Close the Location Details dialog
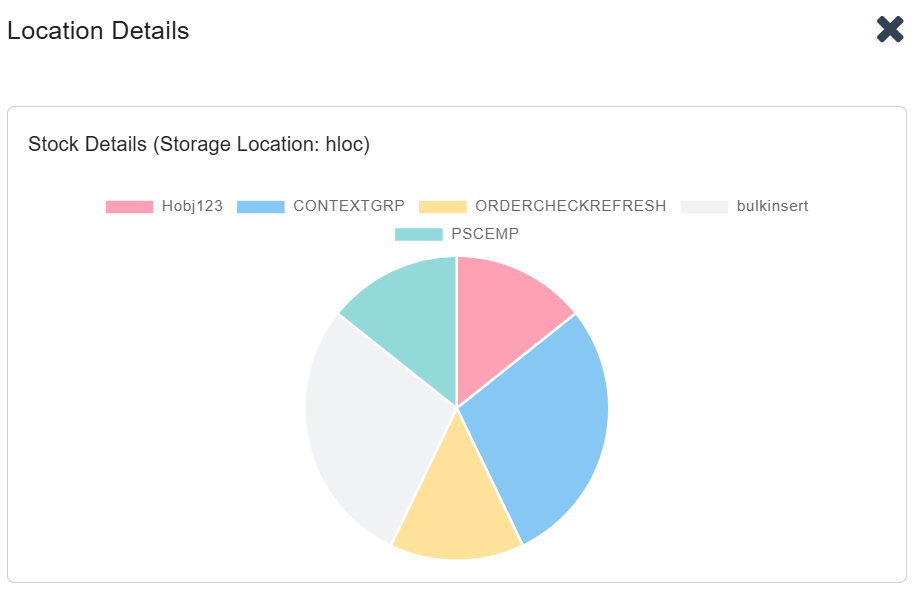The image size is (918, 594). pos(889,30)
